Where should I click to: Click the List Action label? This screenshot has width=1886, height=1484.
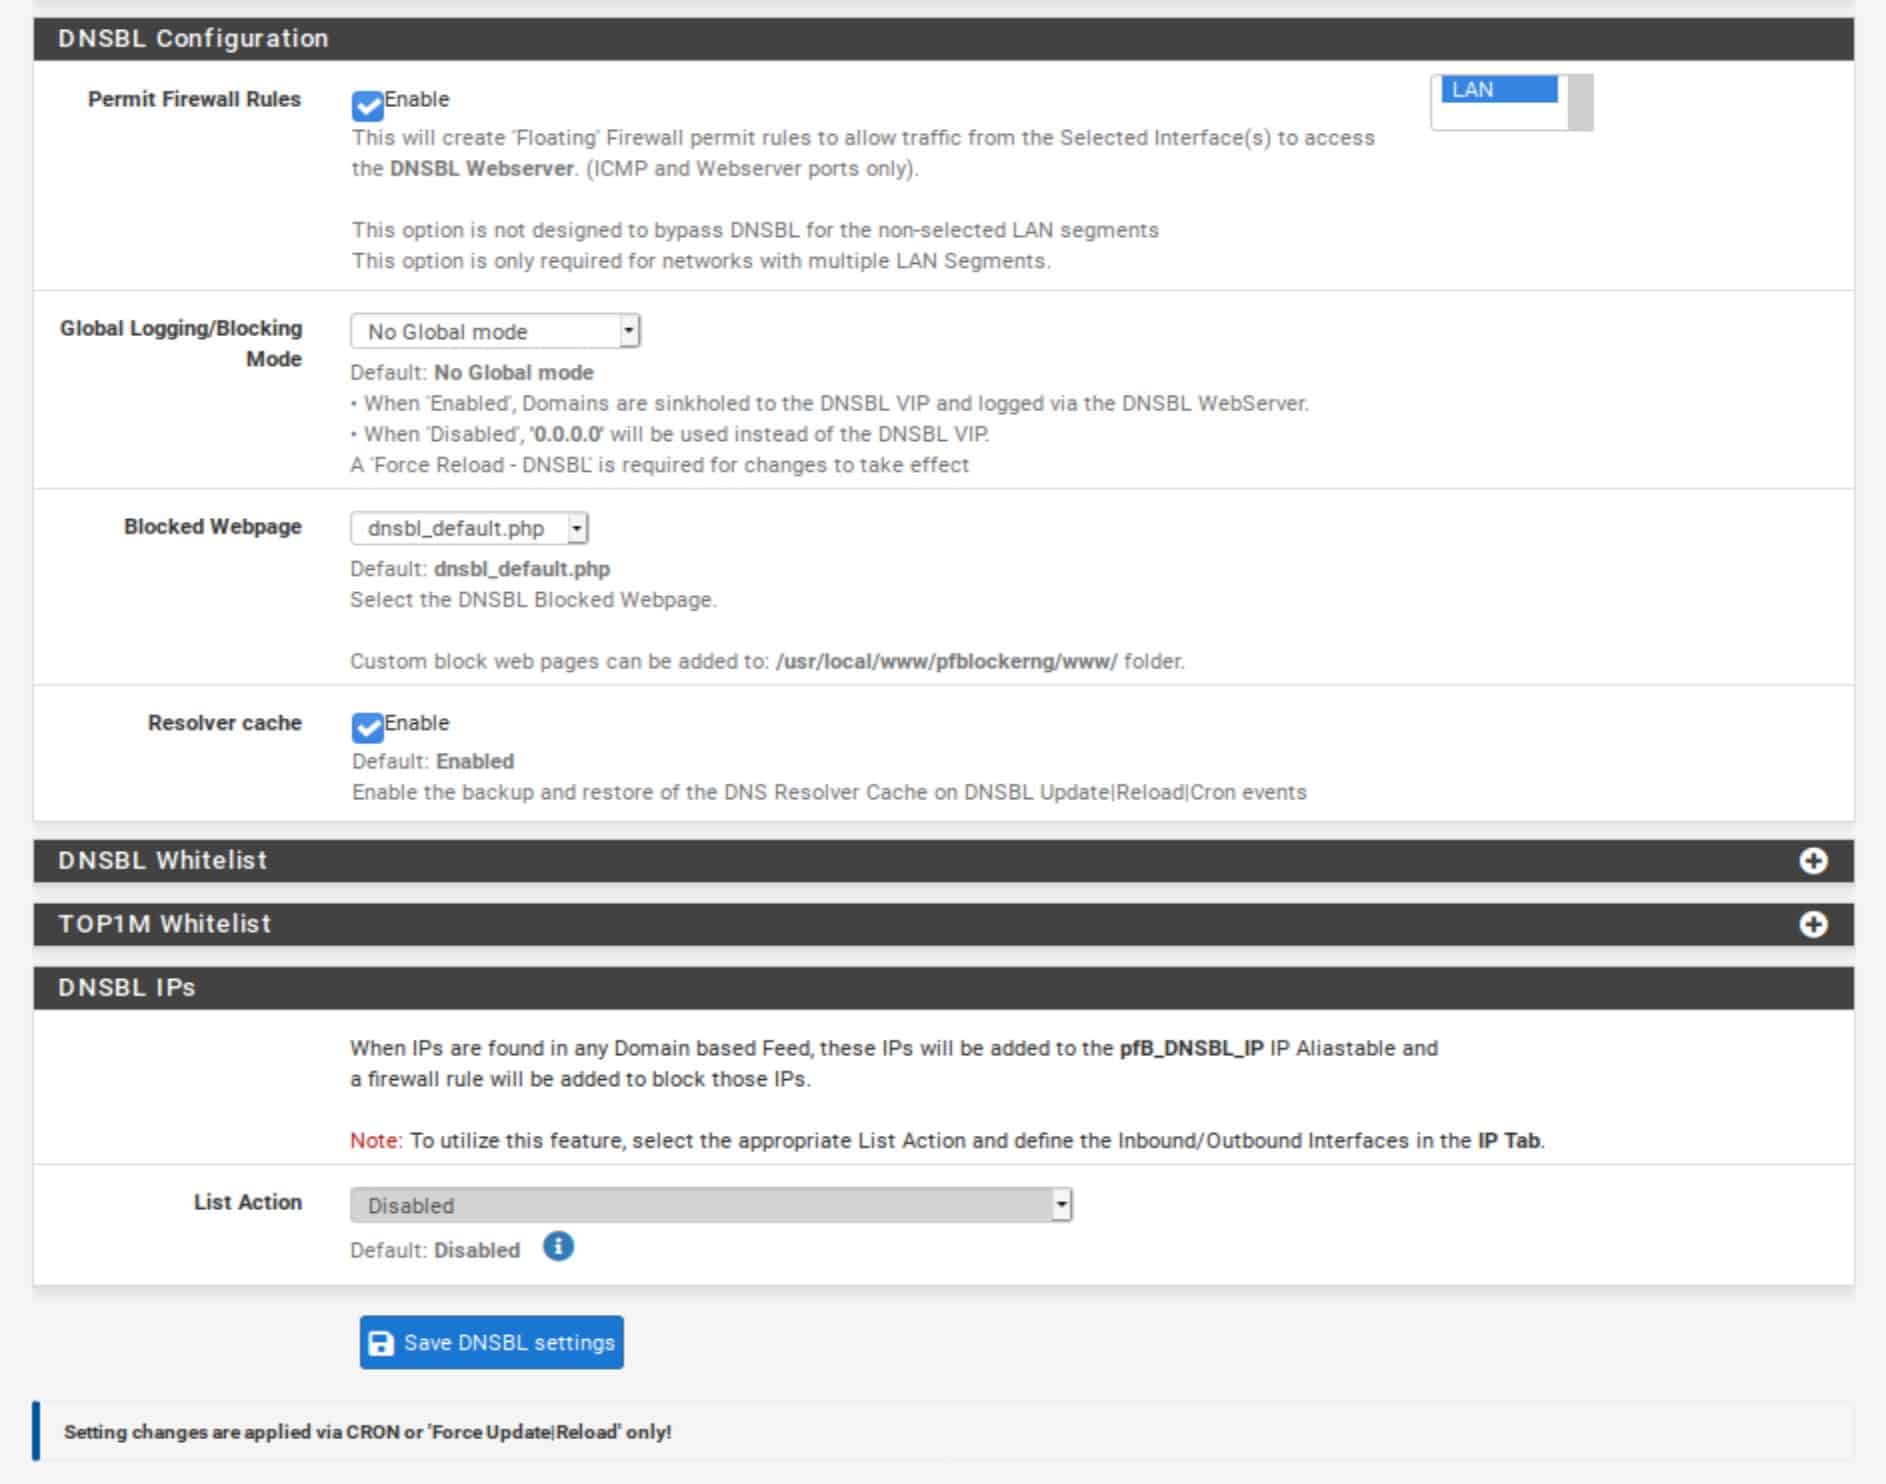click(x=248, y=1202)
